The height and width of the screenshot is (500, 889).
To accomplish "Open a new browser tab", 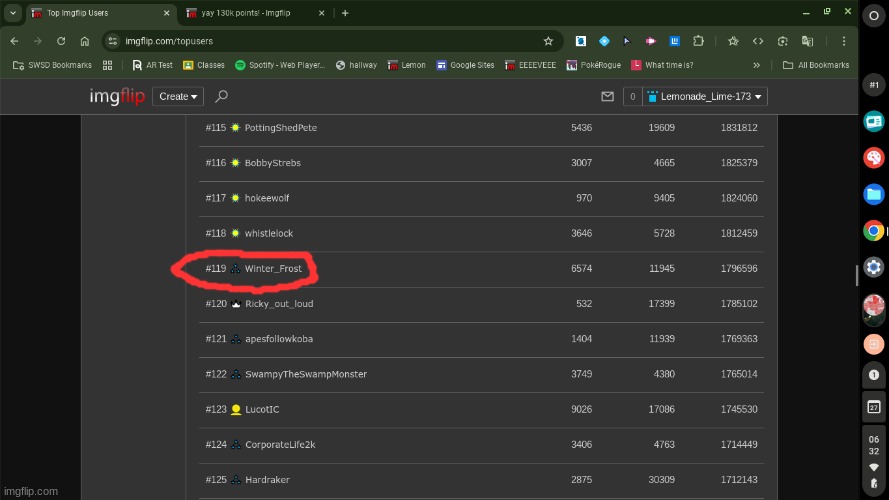I will click(x=345, y=13).
